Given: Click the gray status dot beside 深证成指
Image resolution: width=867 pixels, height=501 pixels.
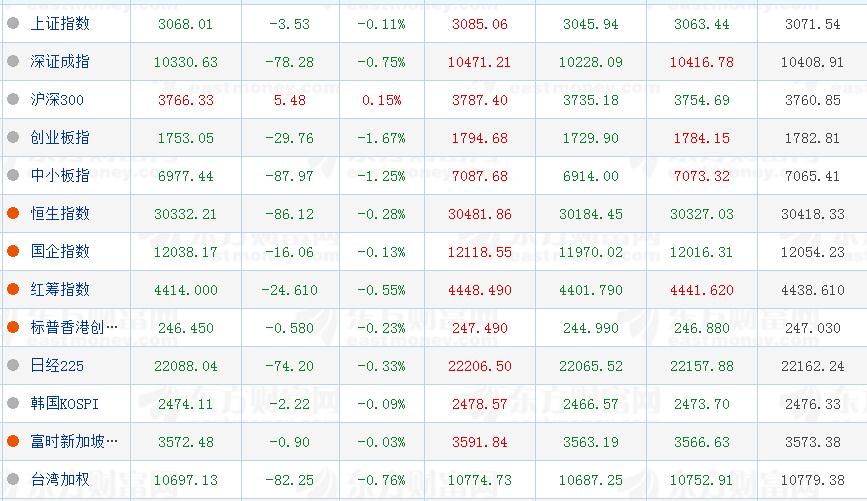Looking at the screenshot, I should [x=13, y=61].
